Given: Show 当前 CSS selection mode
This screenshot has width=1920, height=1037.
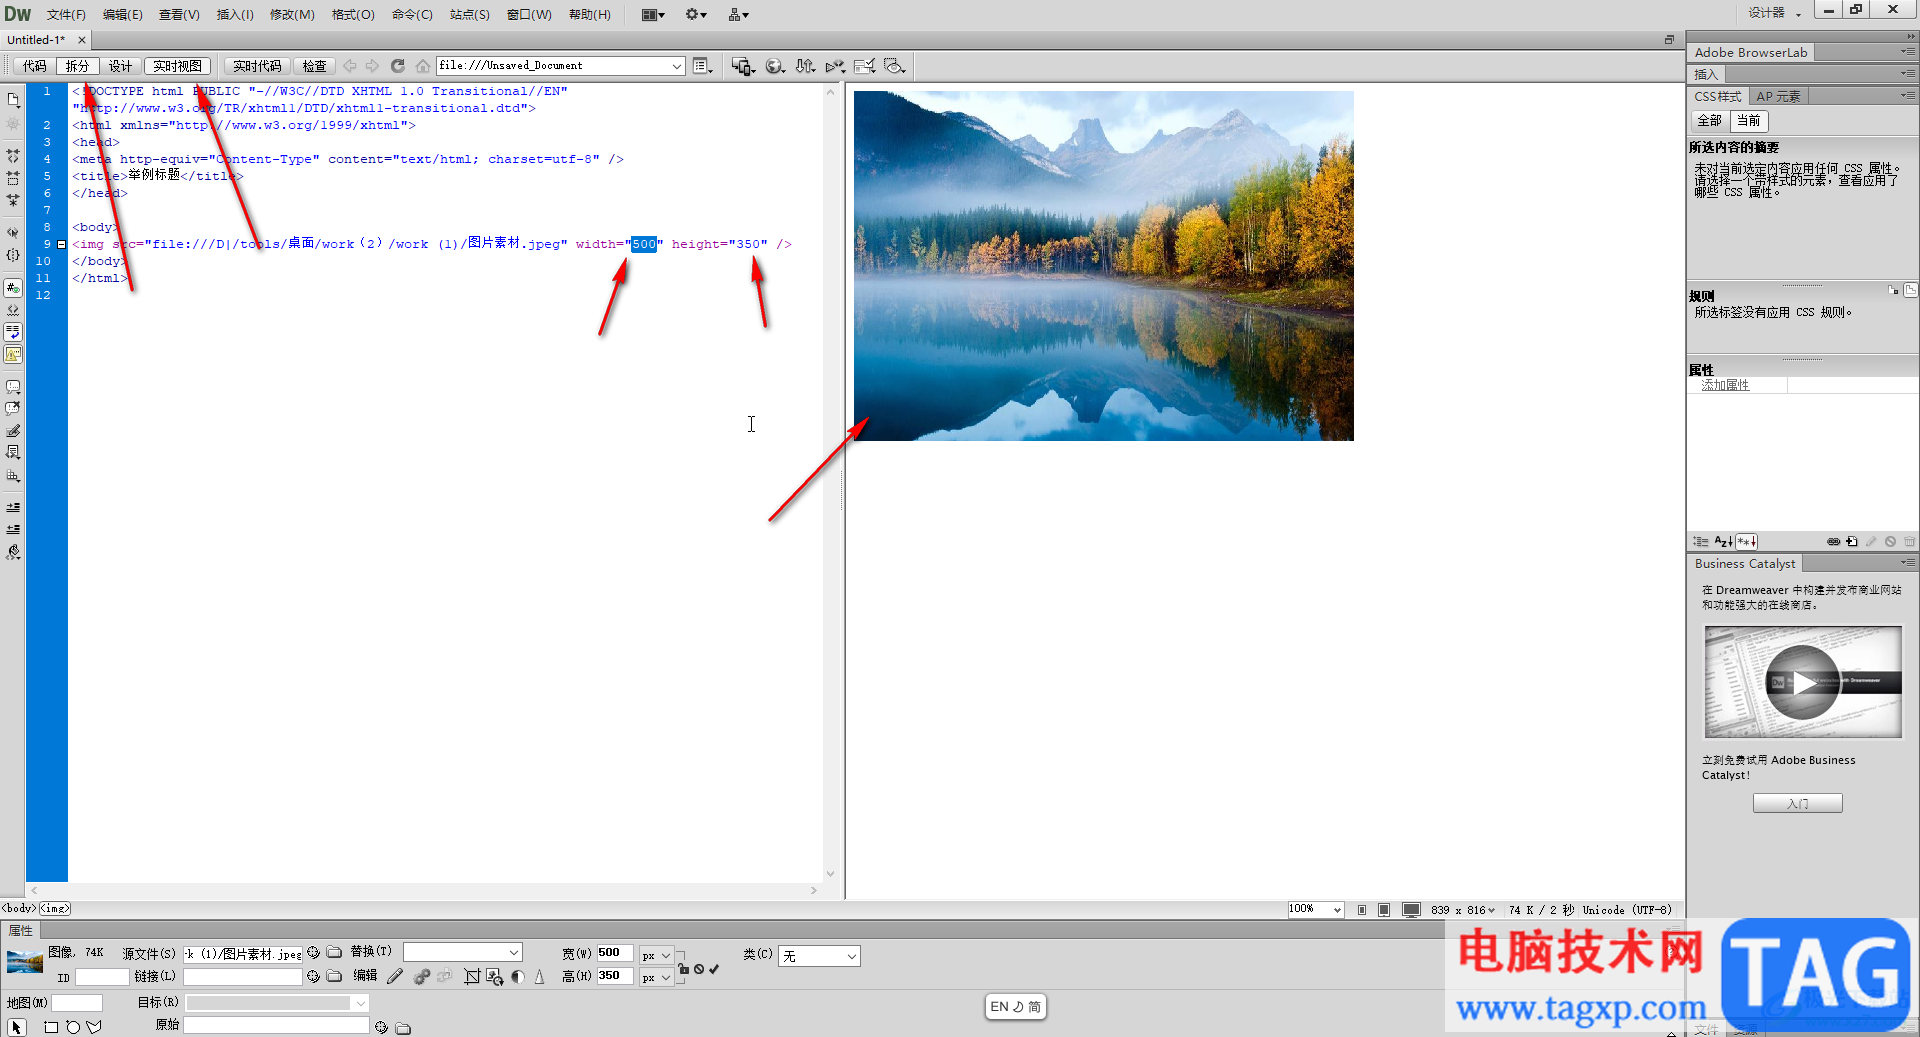Looking at the screenshot, I should [x=1748, y=121].
